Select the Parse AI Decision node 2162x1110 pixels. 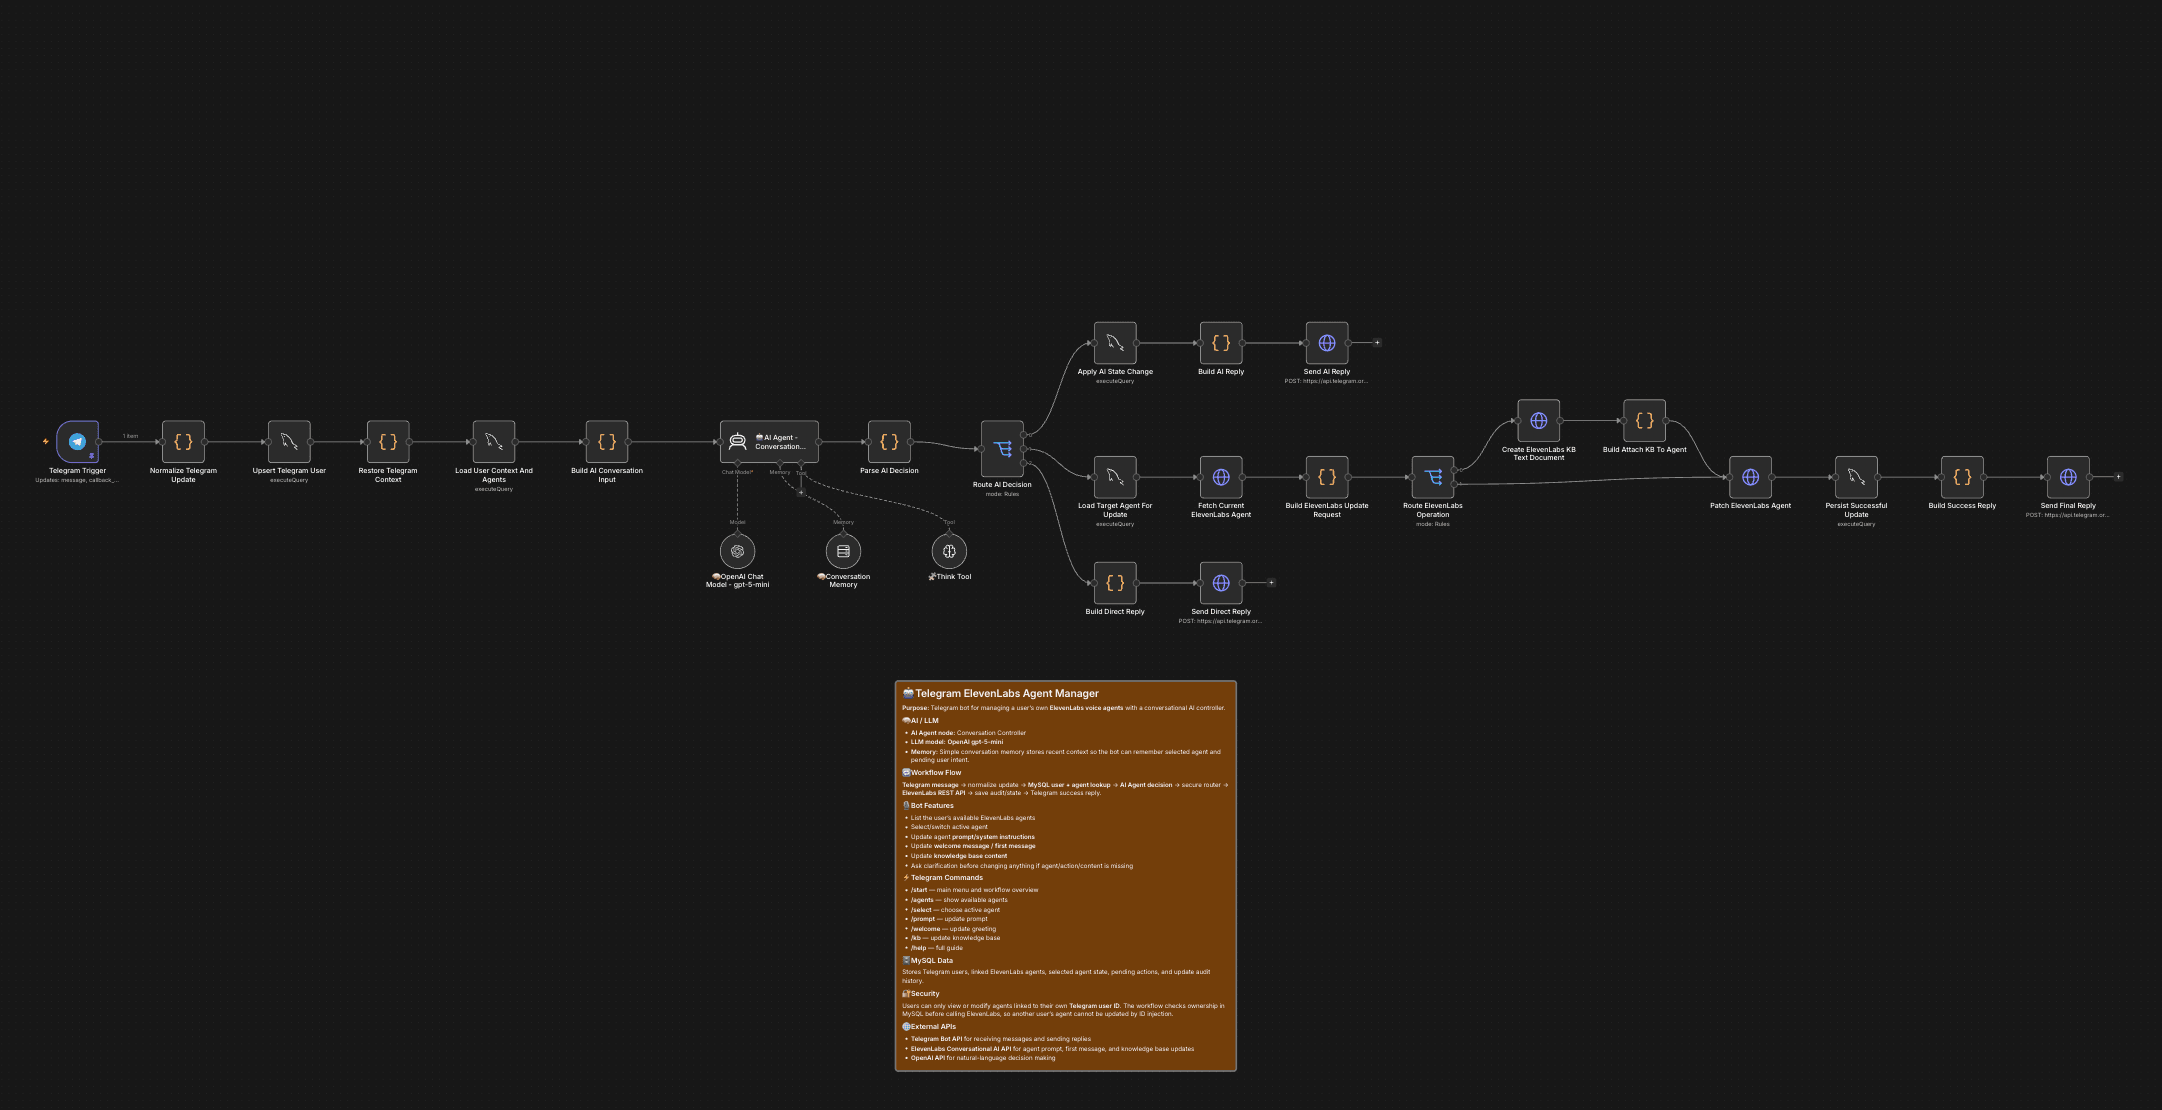[x=889, y=441]
